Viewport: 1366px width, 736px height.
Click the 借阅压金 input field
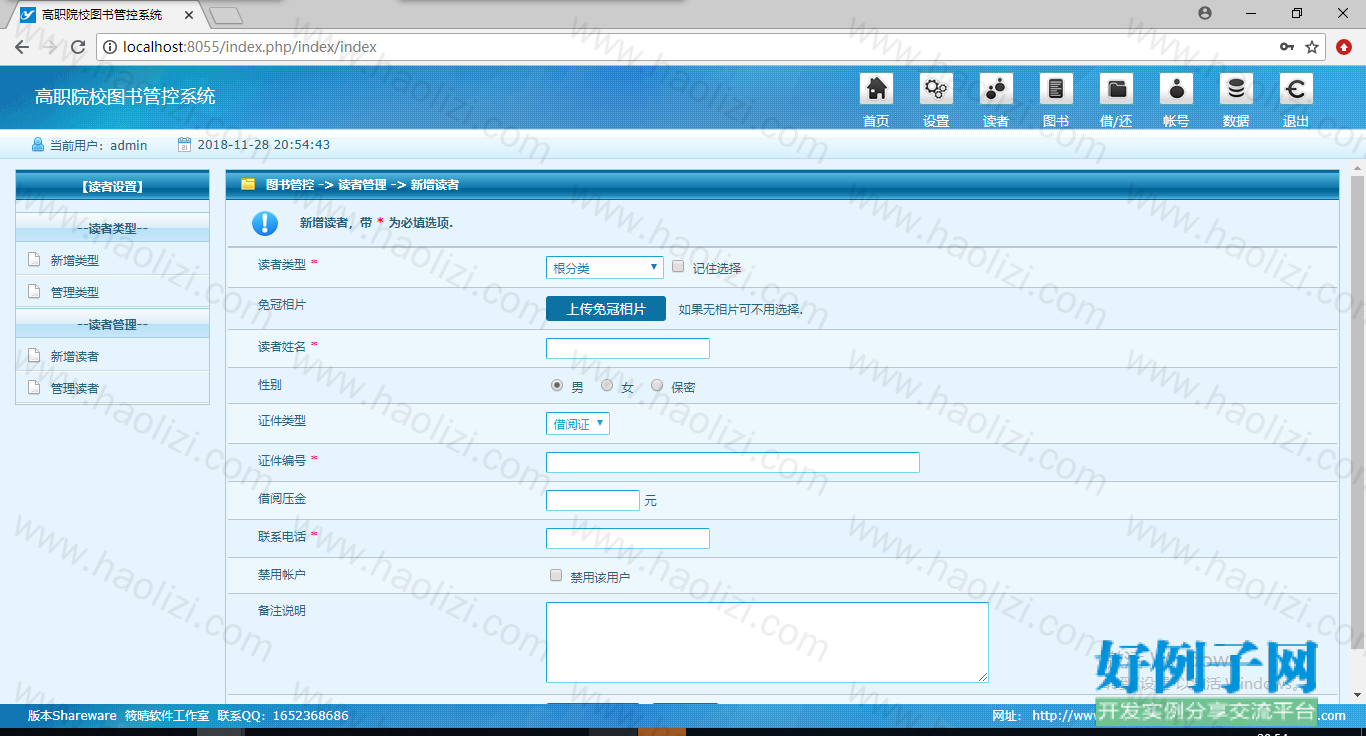pos(593,500)
